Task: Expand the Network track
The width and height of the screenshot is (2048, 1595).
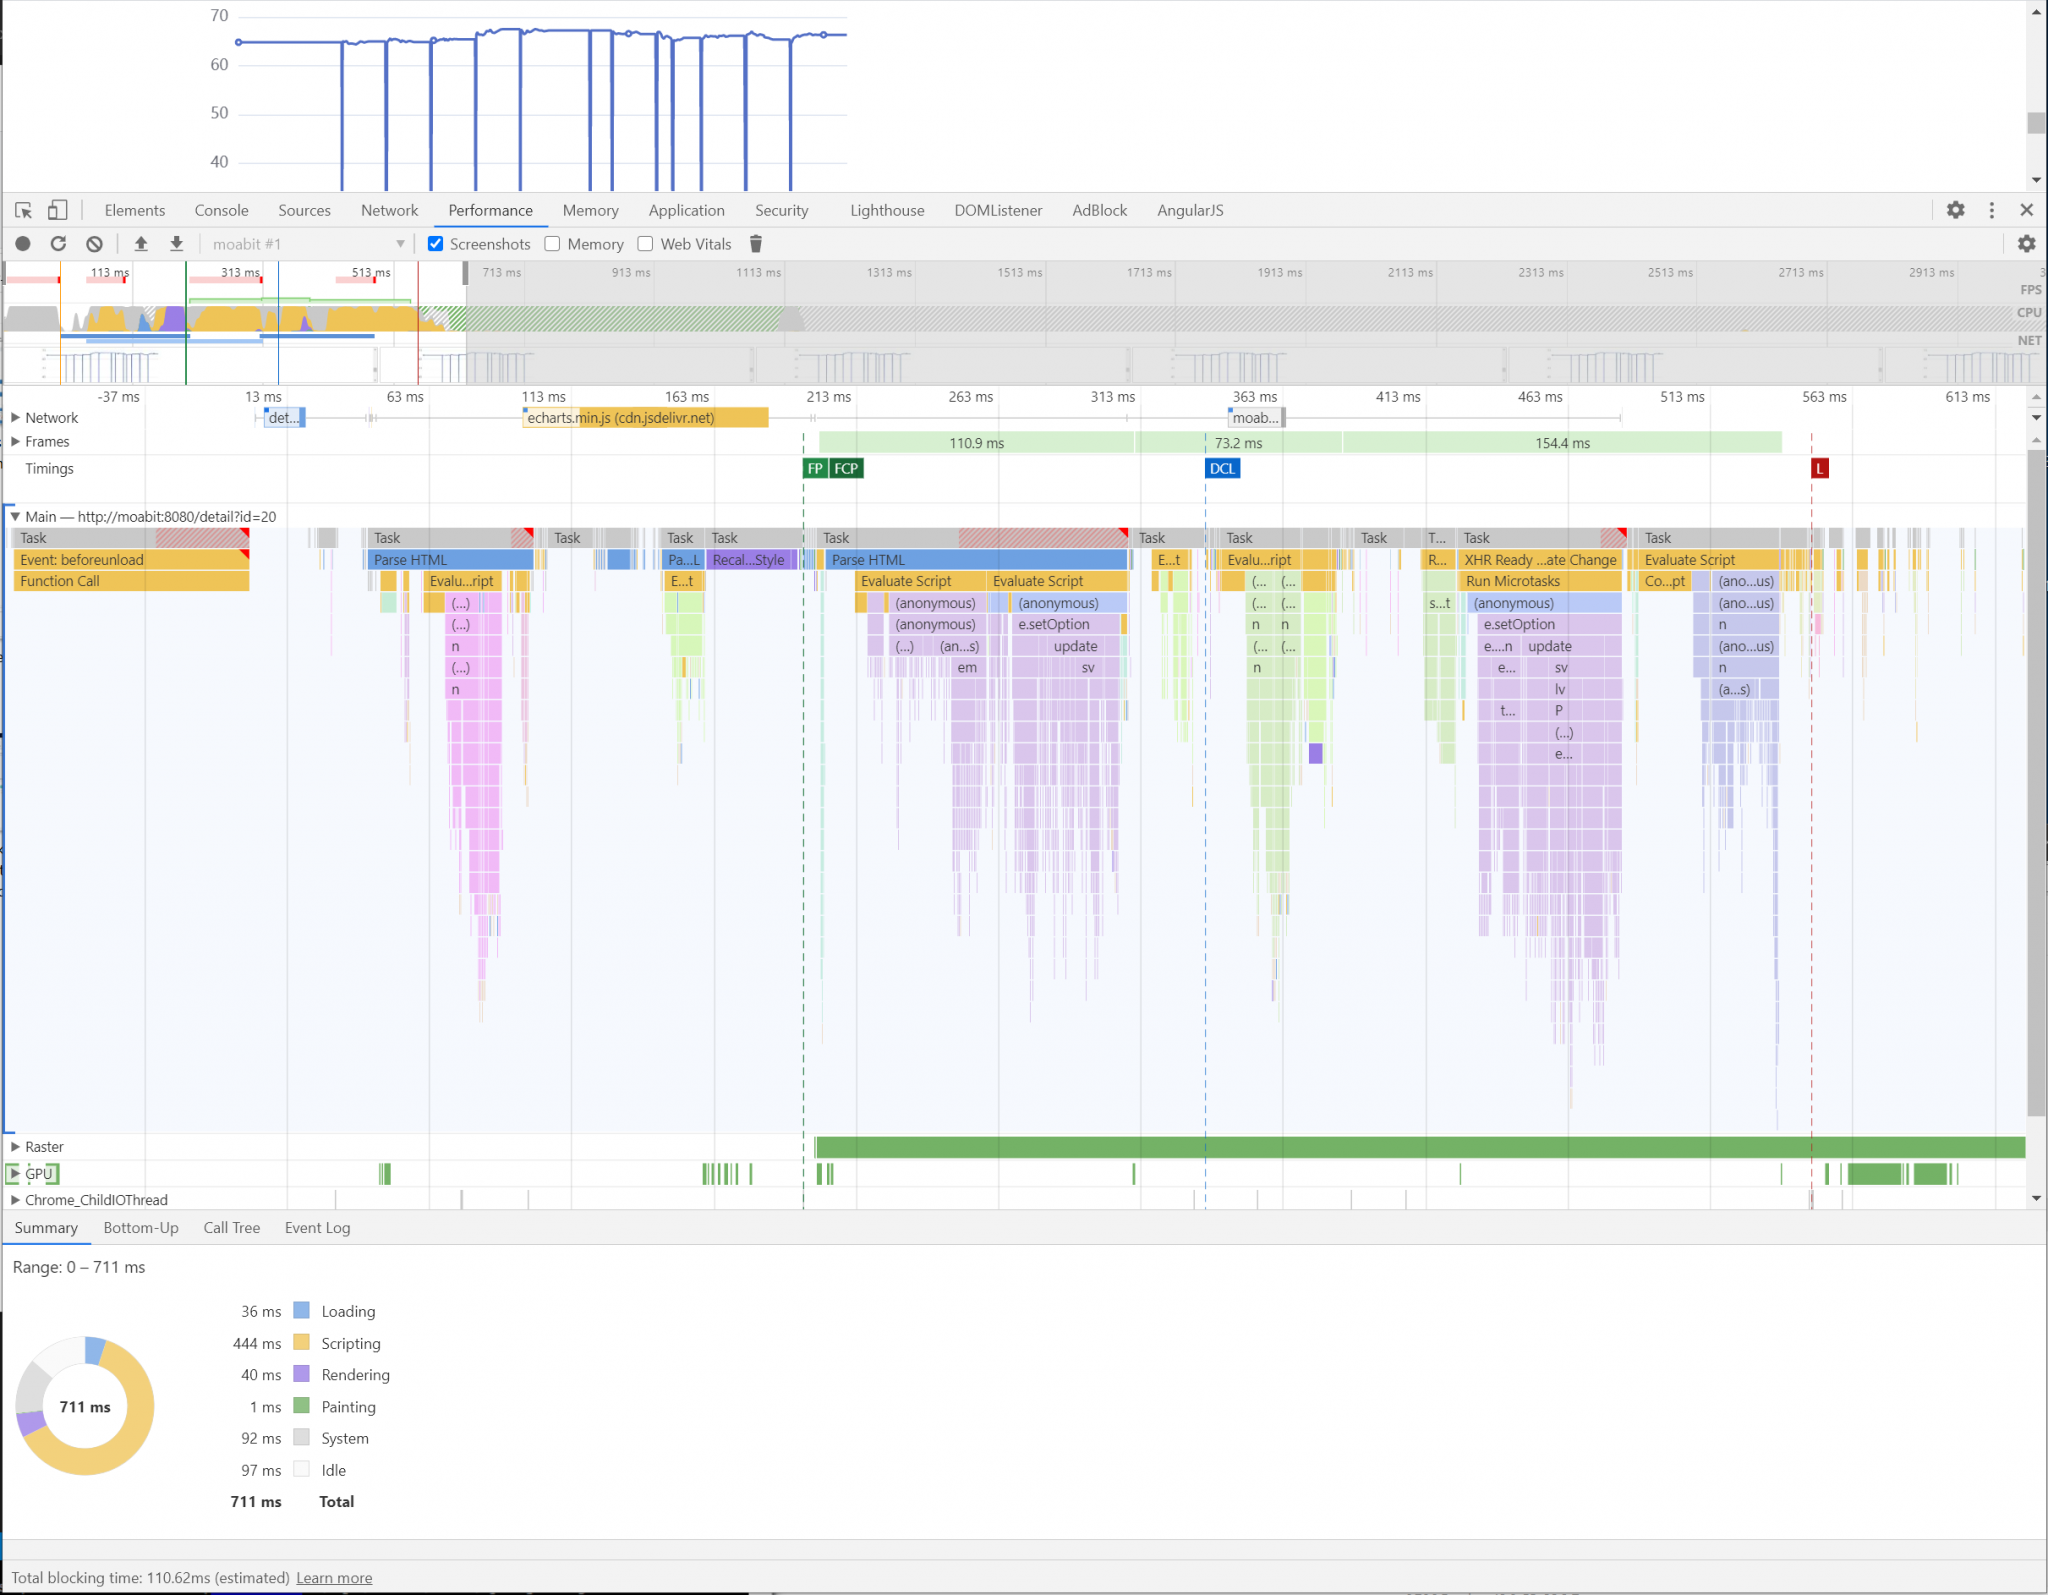Action: coord(16,417)
